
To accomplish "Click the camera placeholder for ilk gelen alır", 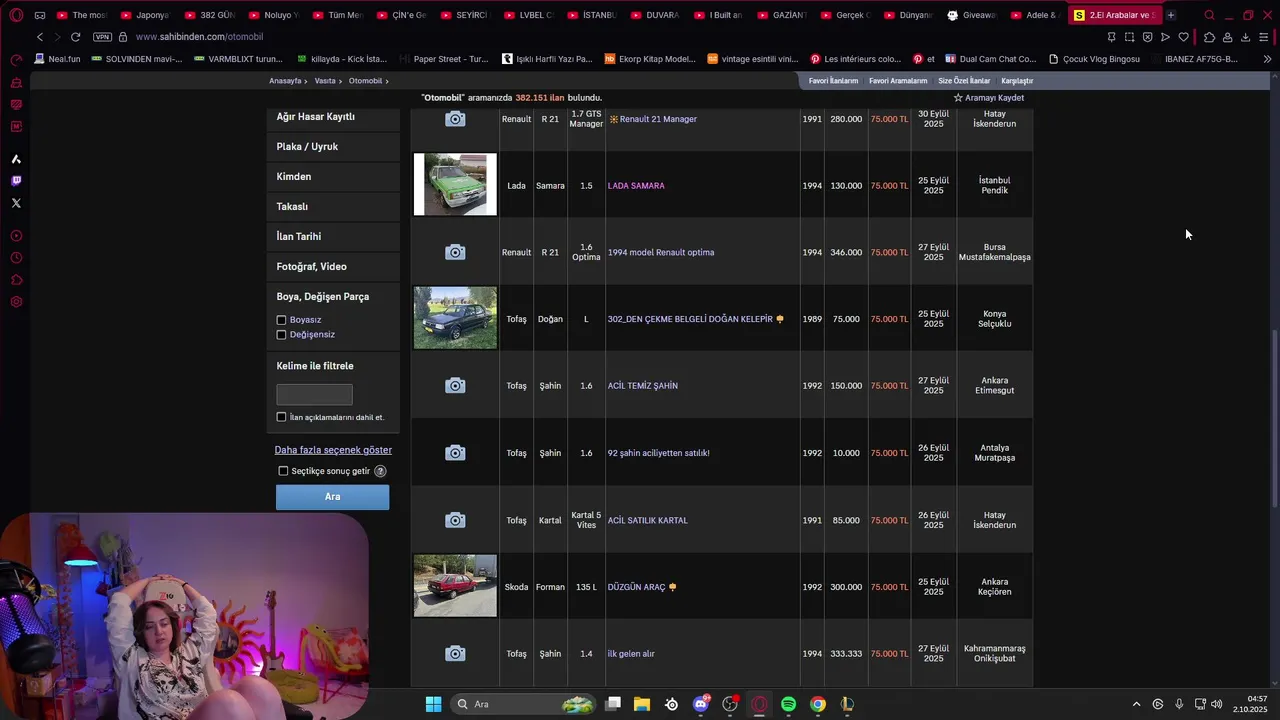I will (x=455, y=654).
